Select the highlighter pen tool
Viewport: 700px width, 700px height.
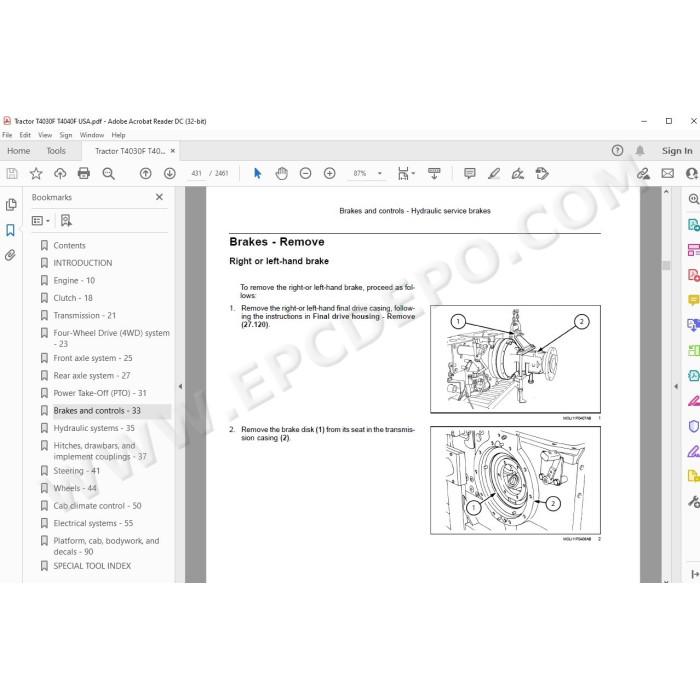tap(494, 173)
